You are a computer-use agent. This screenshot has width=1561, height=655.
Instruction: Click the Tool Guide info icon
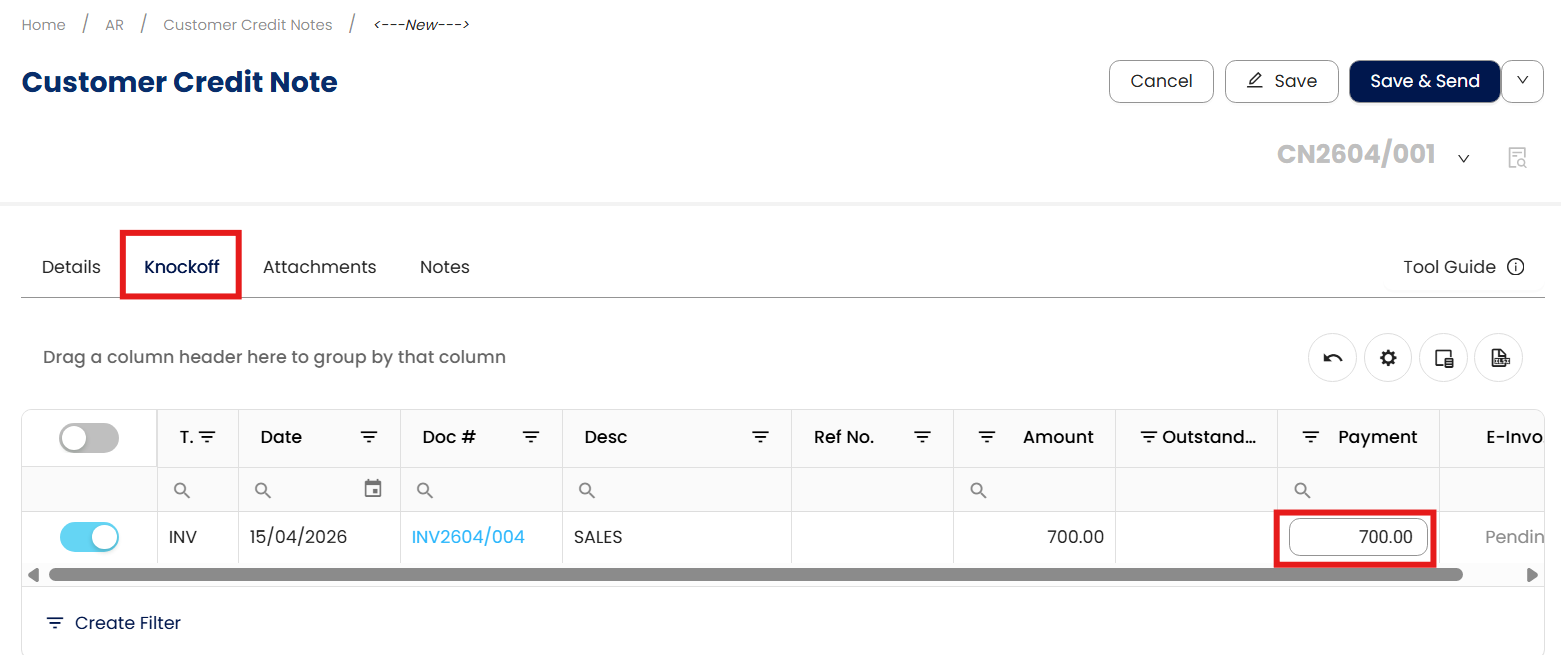[x=1515, y=267]
